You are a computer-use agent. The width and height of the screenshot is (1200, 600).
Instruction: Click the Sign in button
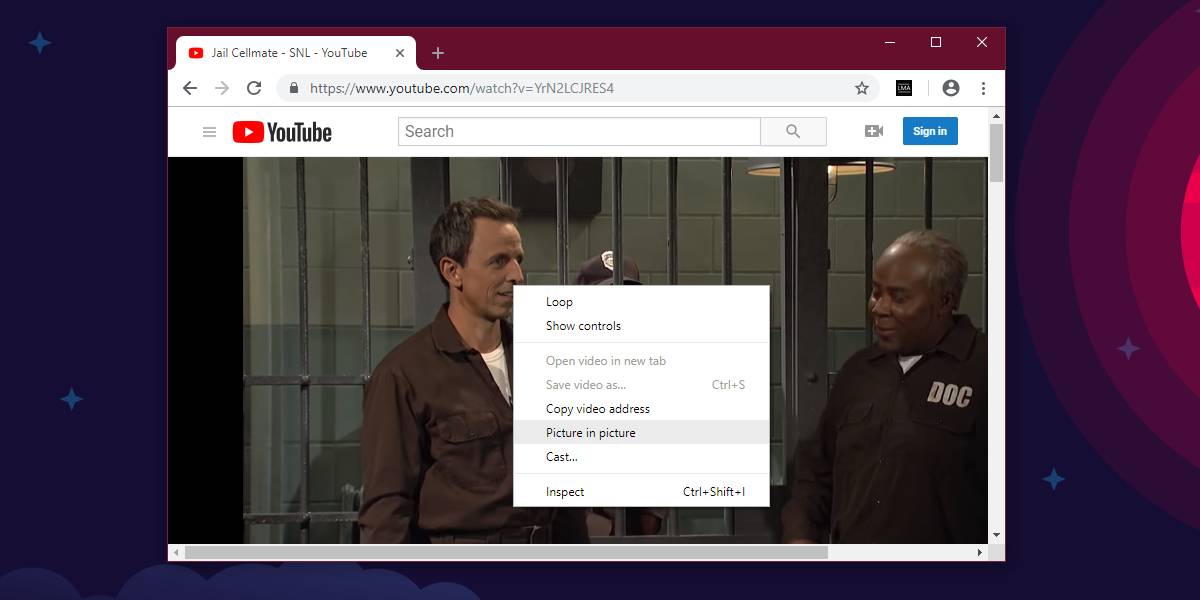point(930,131)
